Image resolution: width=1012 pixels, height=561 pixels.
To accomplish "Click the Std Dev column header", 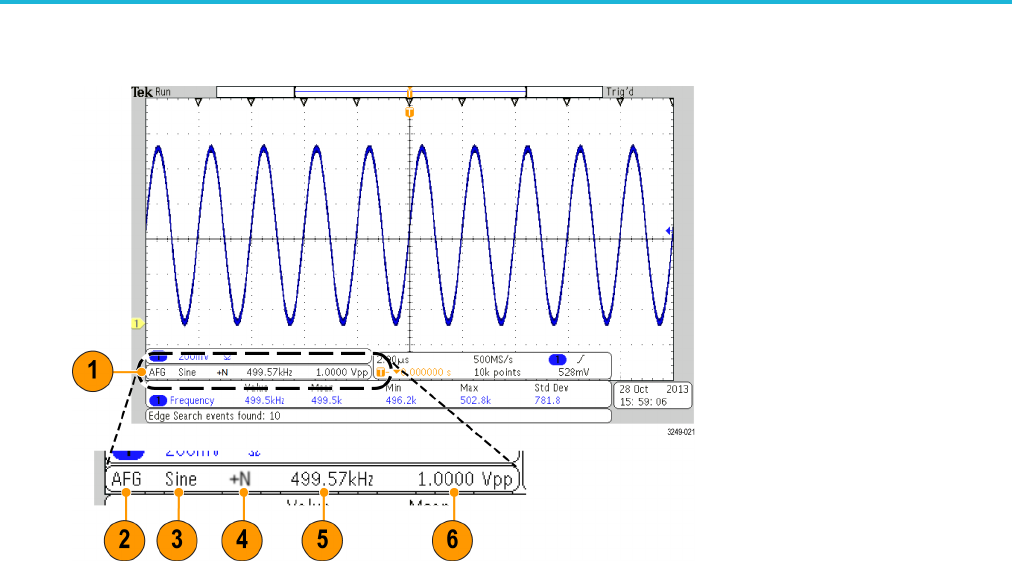I will (x=551, y=388).
